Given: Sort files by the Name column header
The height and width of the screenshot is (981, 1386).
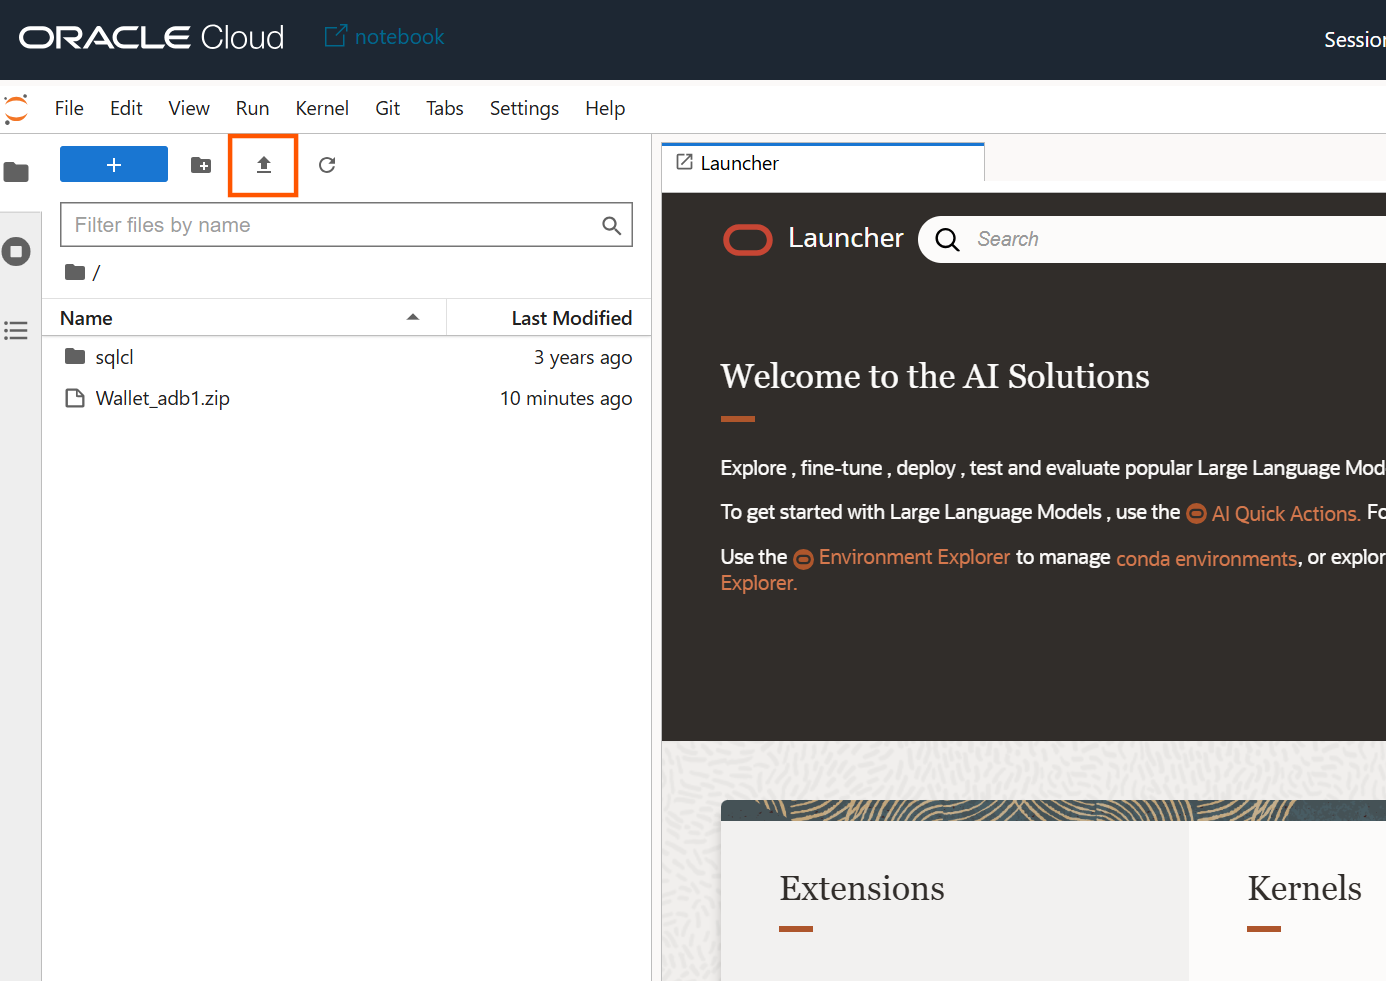Looking at the screenshot, I should (244, 318).
